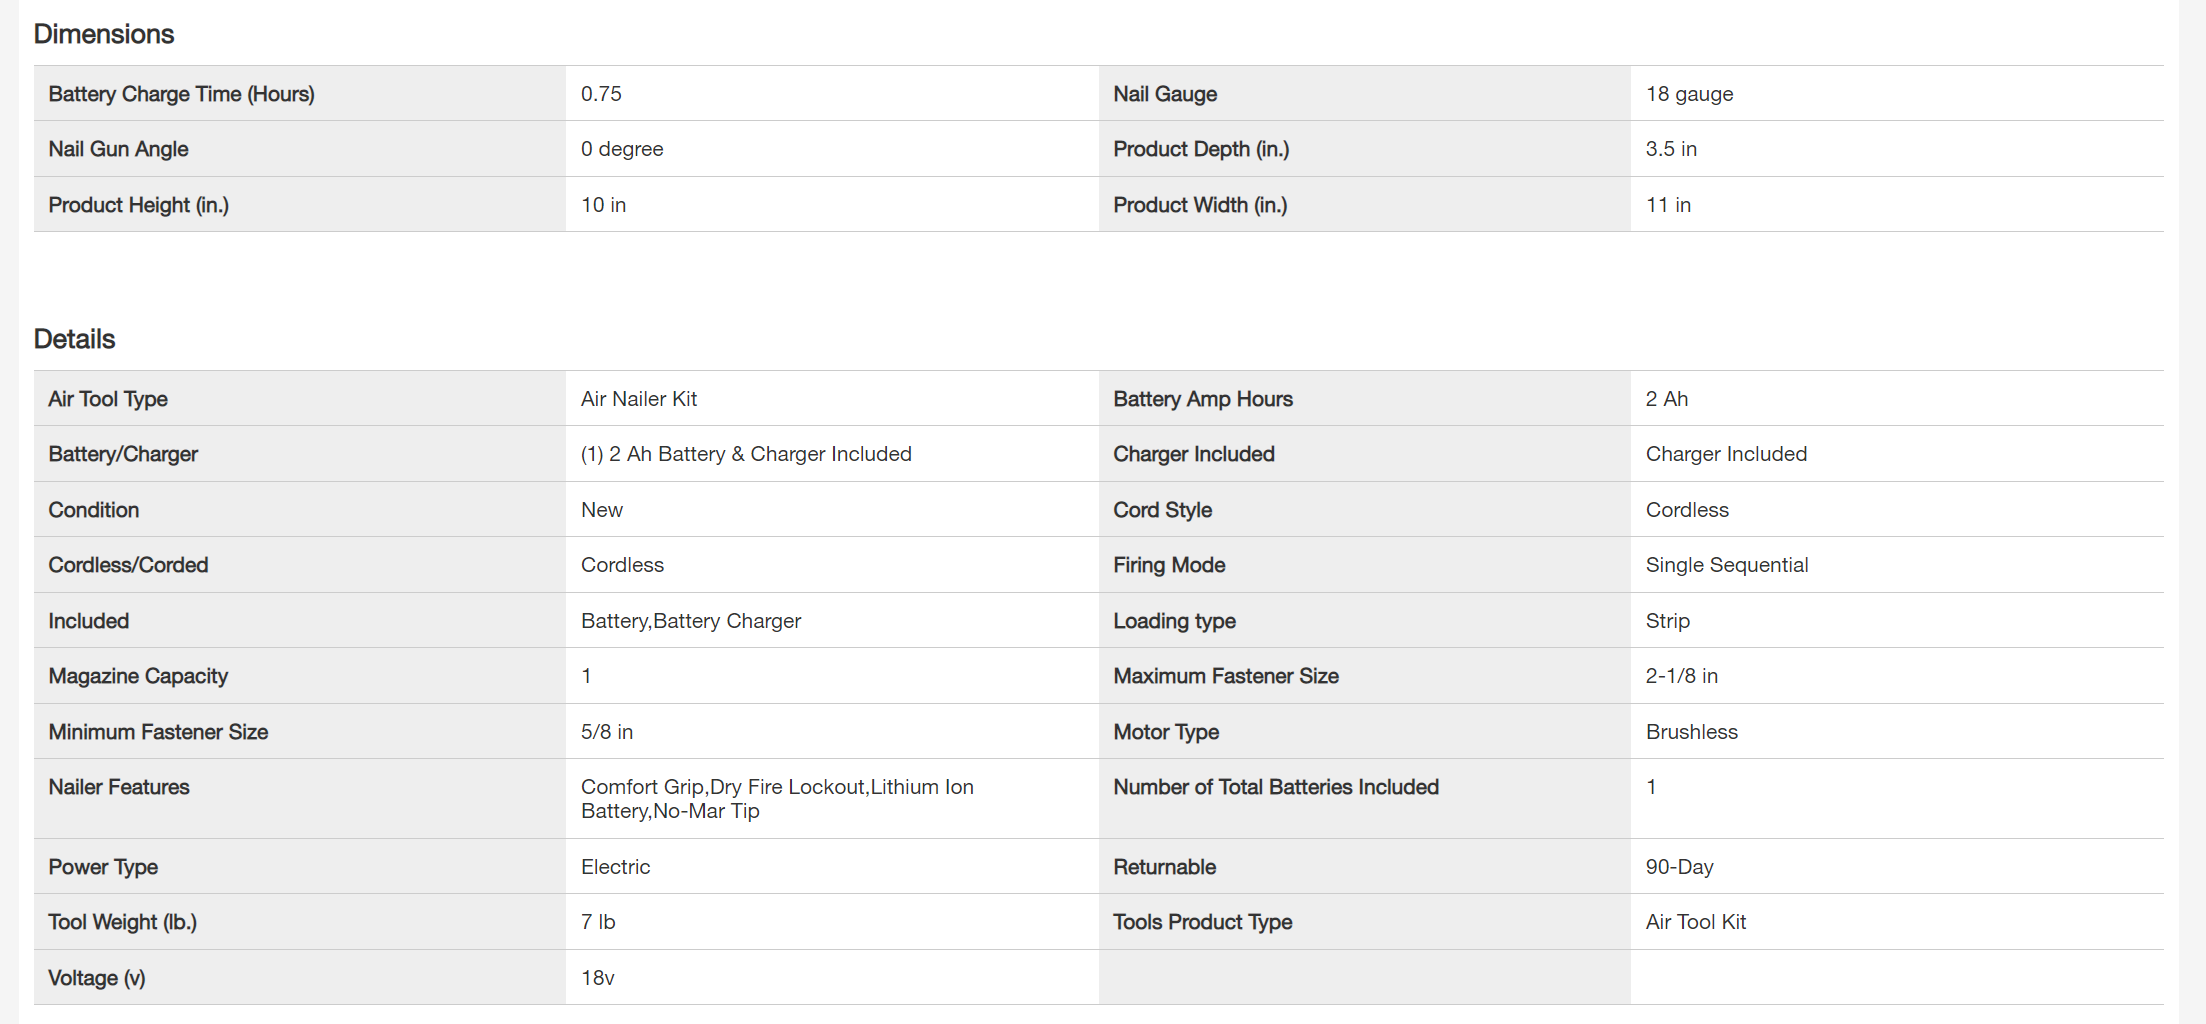Select the Nail Gun Angle label
This screenshot has width=2206, height=1024.
(118, 149)
